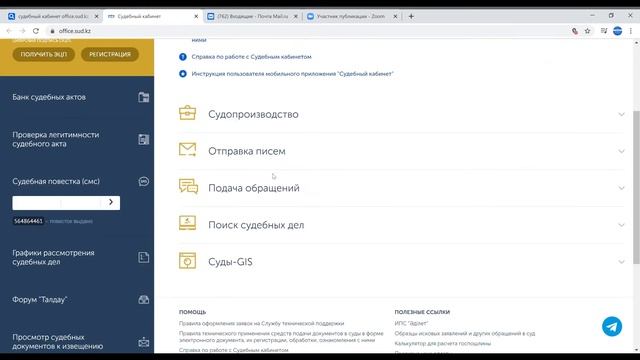Click the SMS bubble icon beside Судебная повестка
The height and width of the screenshot is (360, 640).
pyautogui.click(x=144, y=181)
